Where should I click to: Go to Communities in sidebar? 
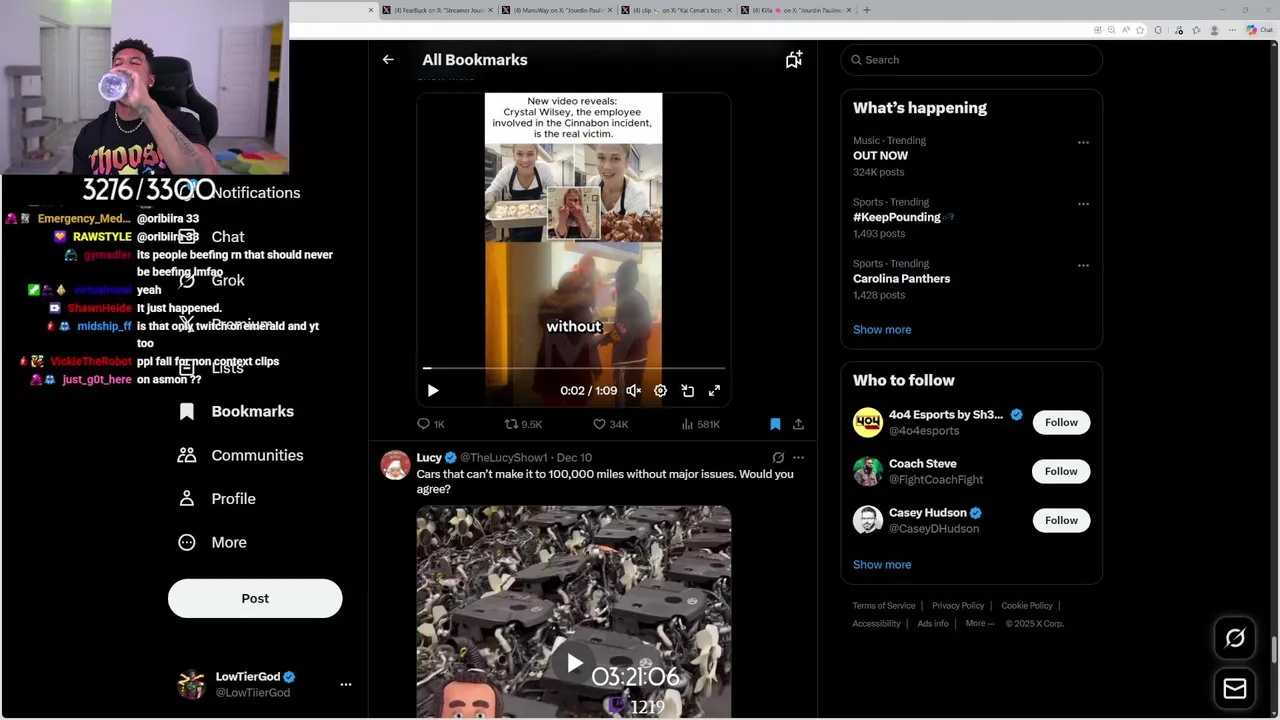point(240,455)
